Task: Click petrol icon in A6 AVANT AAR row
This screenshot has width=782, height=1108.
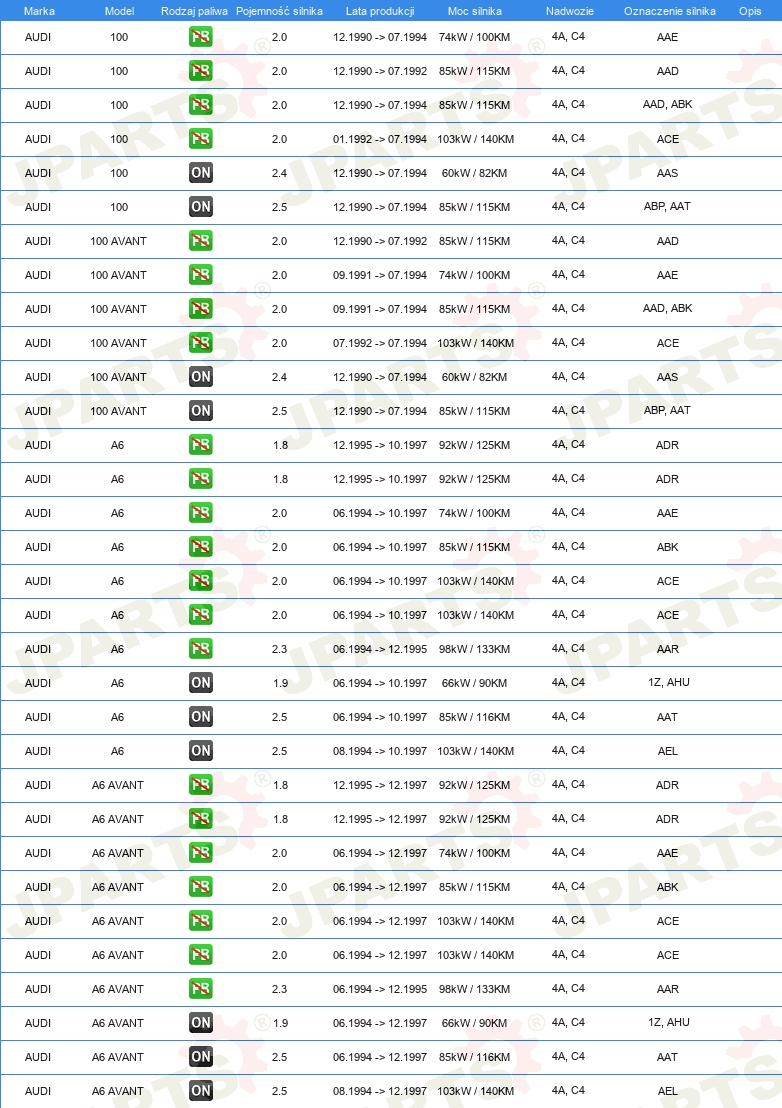Action: point(201,989)
